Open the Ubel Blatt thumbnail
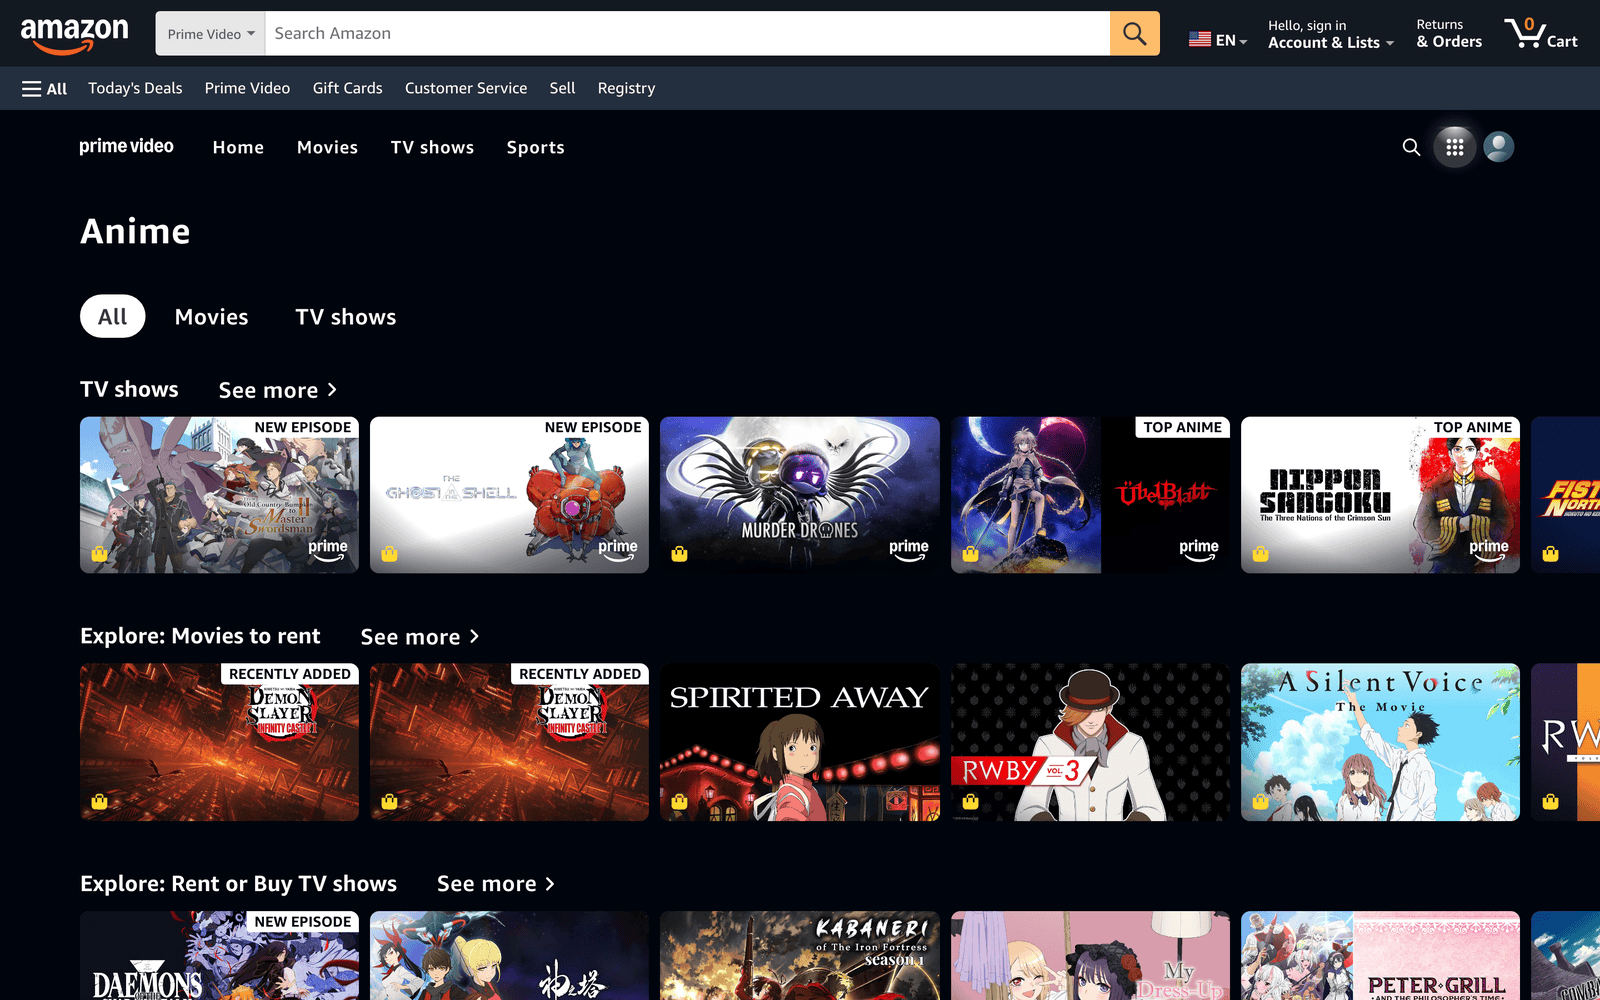This screenshot has height=1000, width=1600. tap(1090, 495)
